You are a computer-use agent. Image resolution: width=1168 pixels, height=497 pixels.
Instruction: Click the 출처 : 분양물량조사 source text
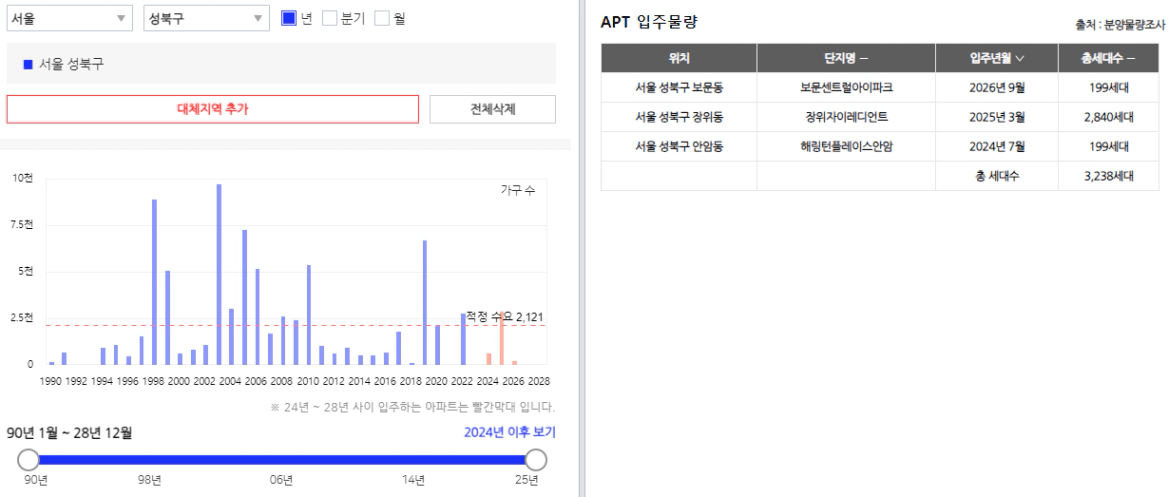[1120, 25]
